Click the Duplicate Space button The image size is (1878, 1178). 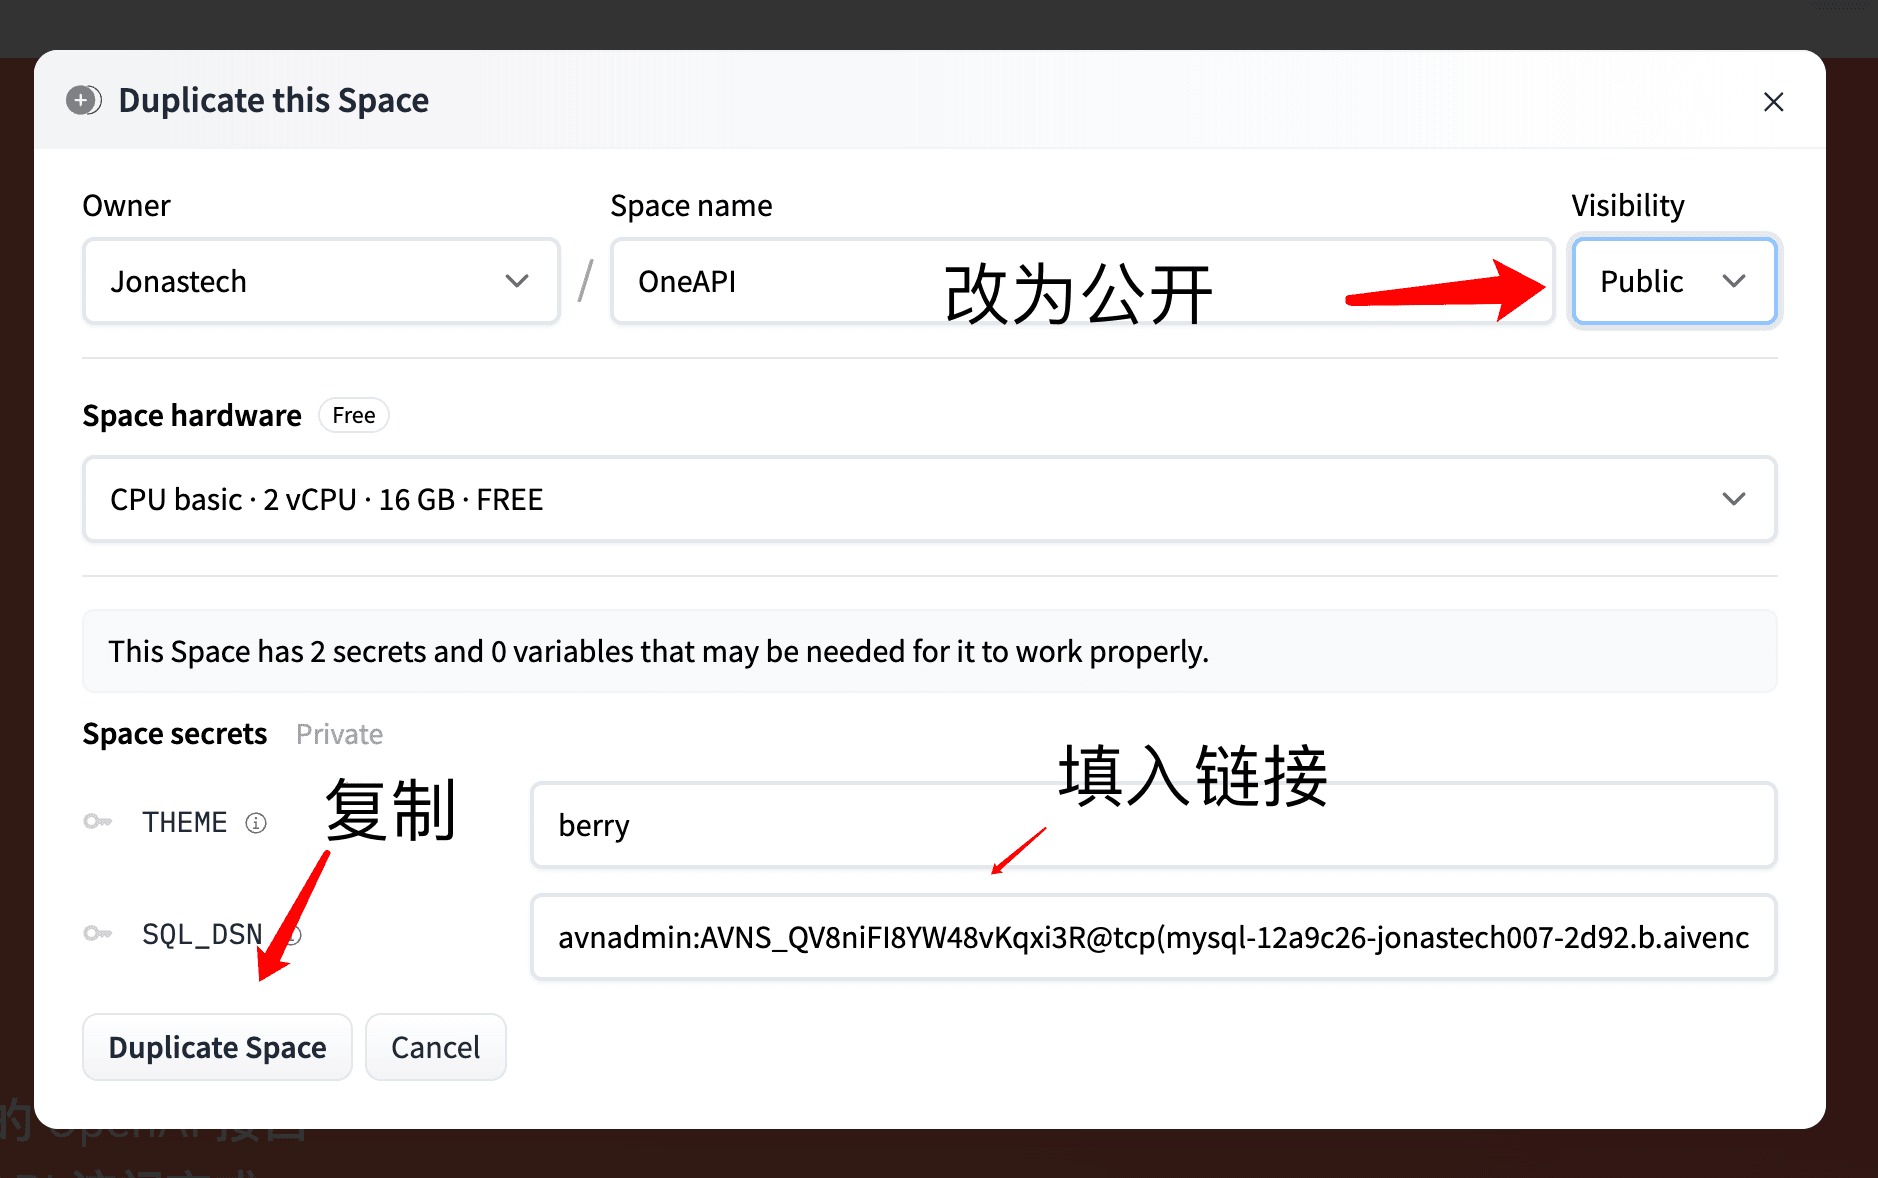[x=217, y=1047]
